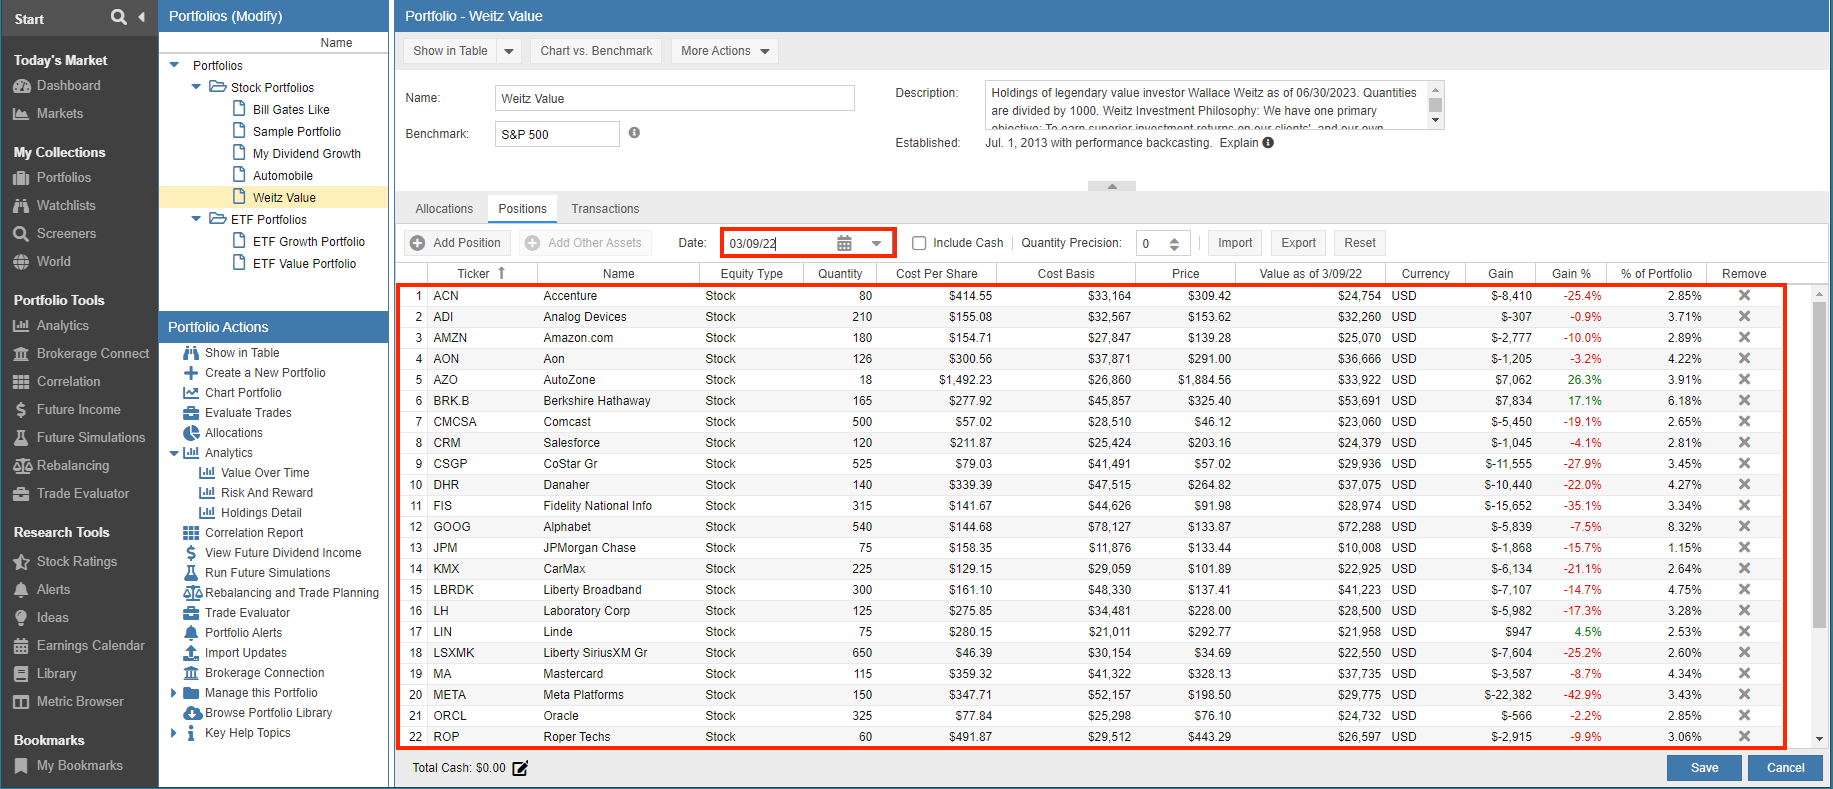This screenshot has height=789, width=1833.
Task: Click the Export button
Action: pos(1298,243)
